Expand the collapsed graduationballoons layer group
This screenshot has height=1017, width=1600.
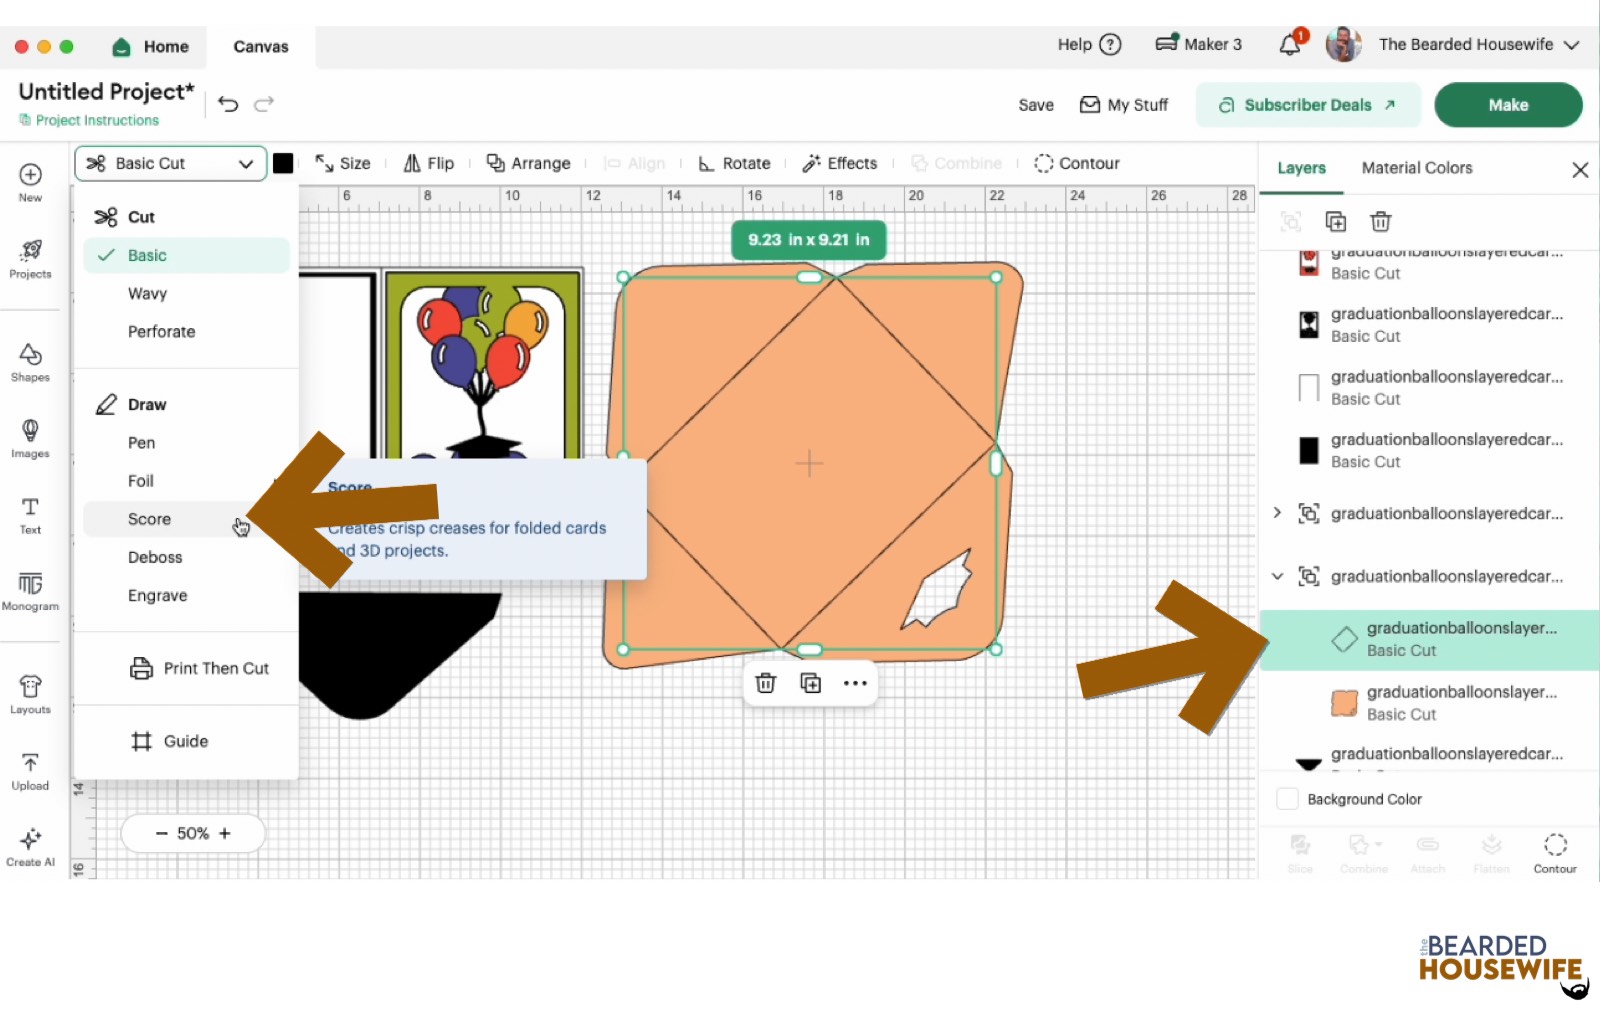[1277, 513]
